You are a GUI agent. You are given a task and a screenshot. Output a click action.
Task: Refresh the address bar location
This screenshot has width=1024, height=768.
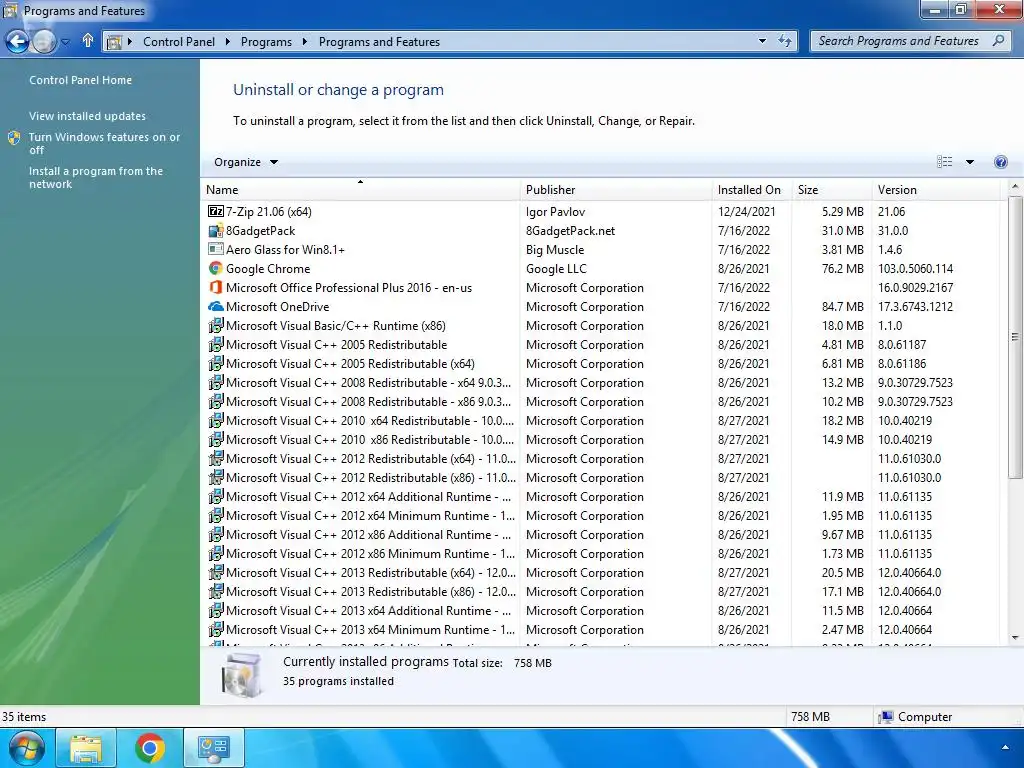pos(785,41)
